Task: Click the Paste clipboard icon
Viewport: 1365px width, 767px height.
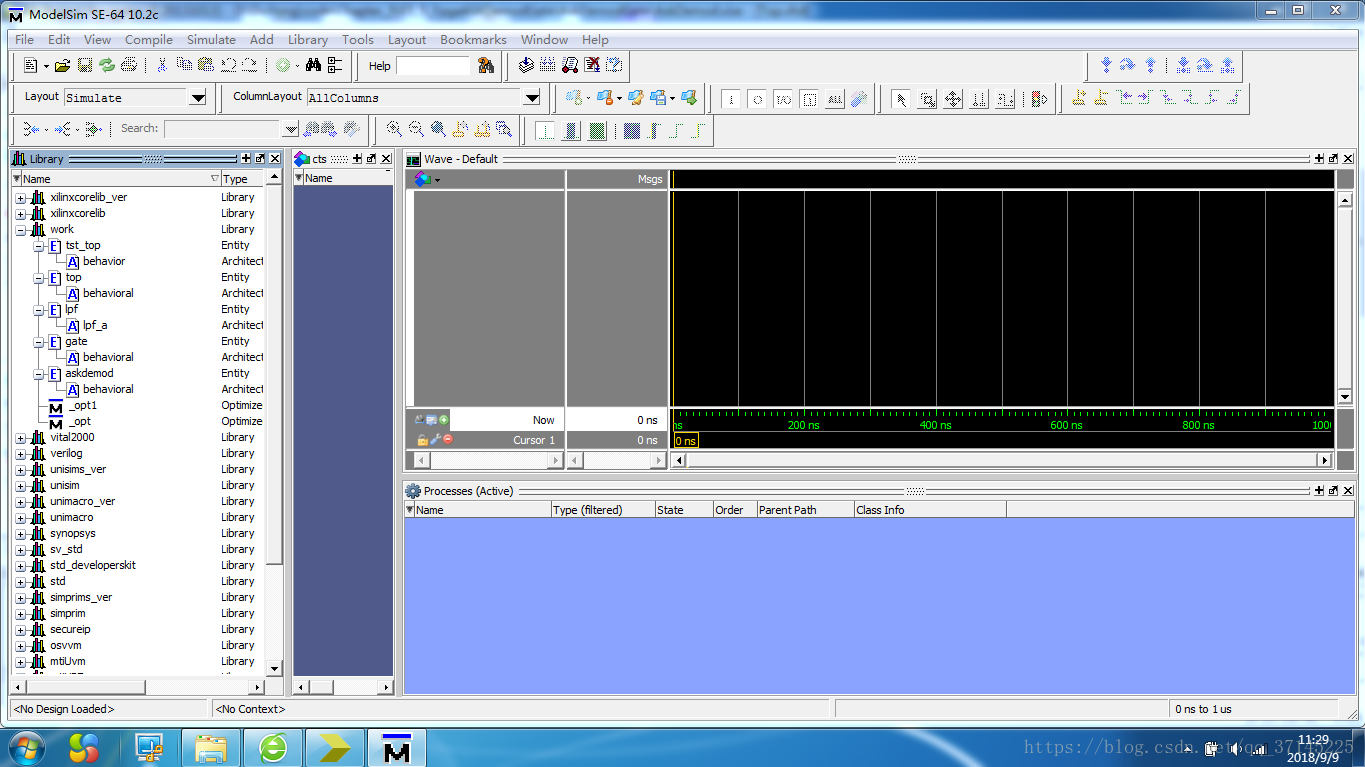Action: click(206, 65)
